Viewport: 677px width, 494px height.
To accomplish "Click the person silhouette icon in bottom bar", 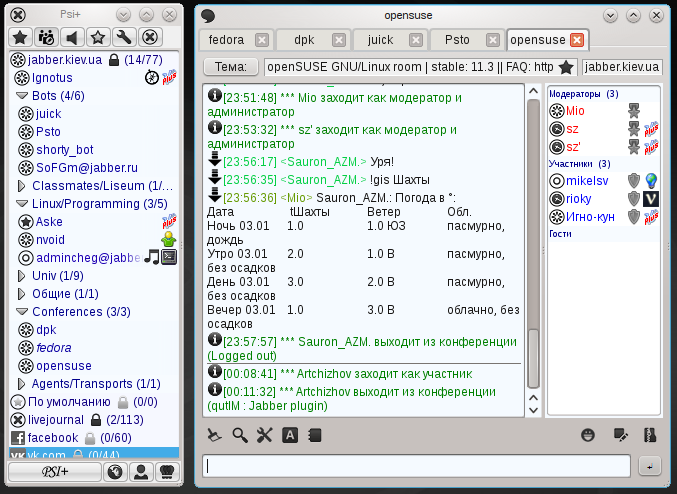I will click(141, 472).
